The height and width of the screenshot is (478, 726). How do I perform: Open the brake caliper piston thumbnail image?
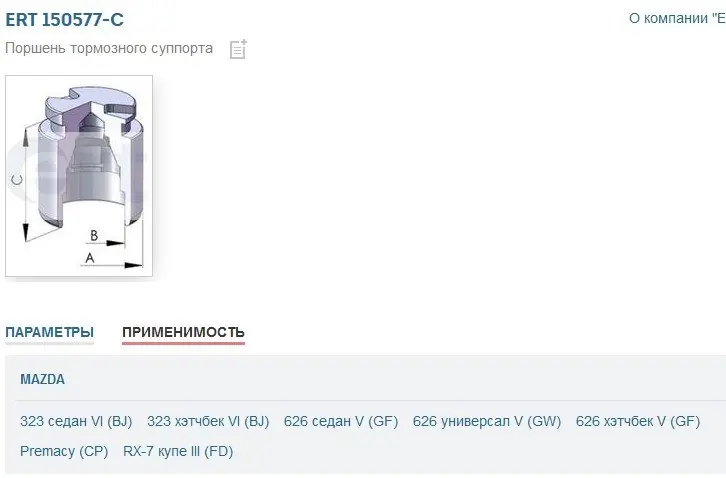tap(79, 176)
